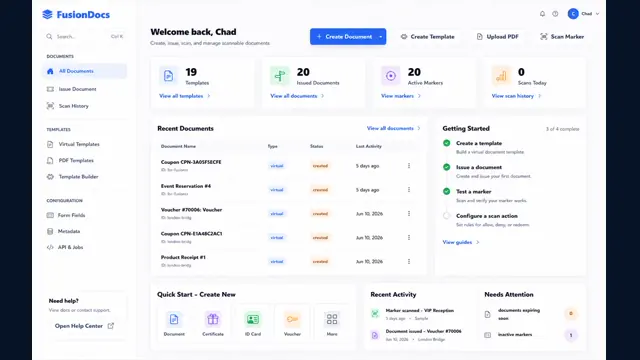
Task: Toggle the Test a marker completed check
Action: 447,191
